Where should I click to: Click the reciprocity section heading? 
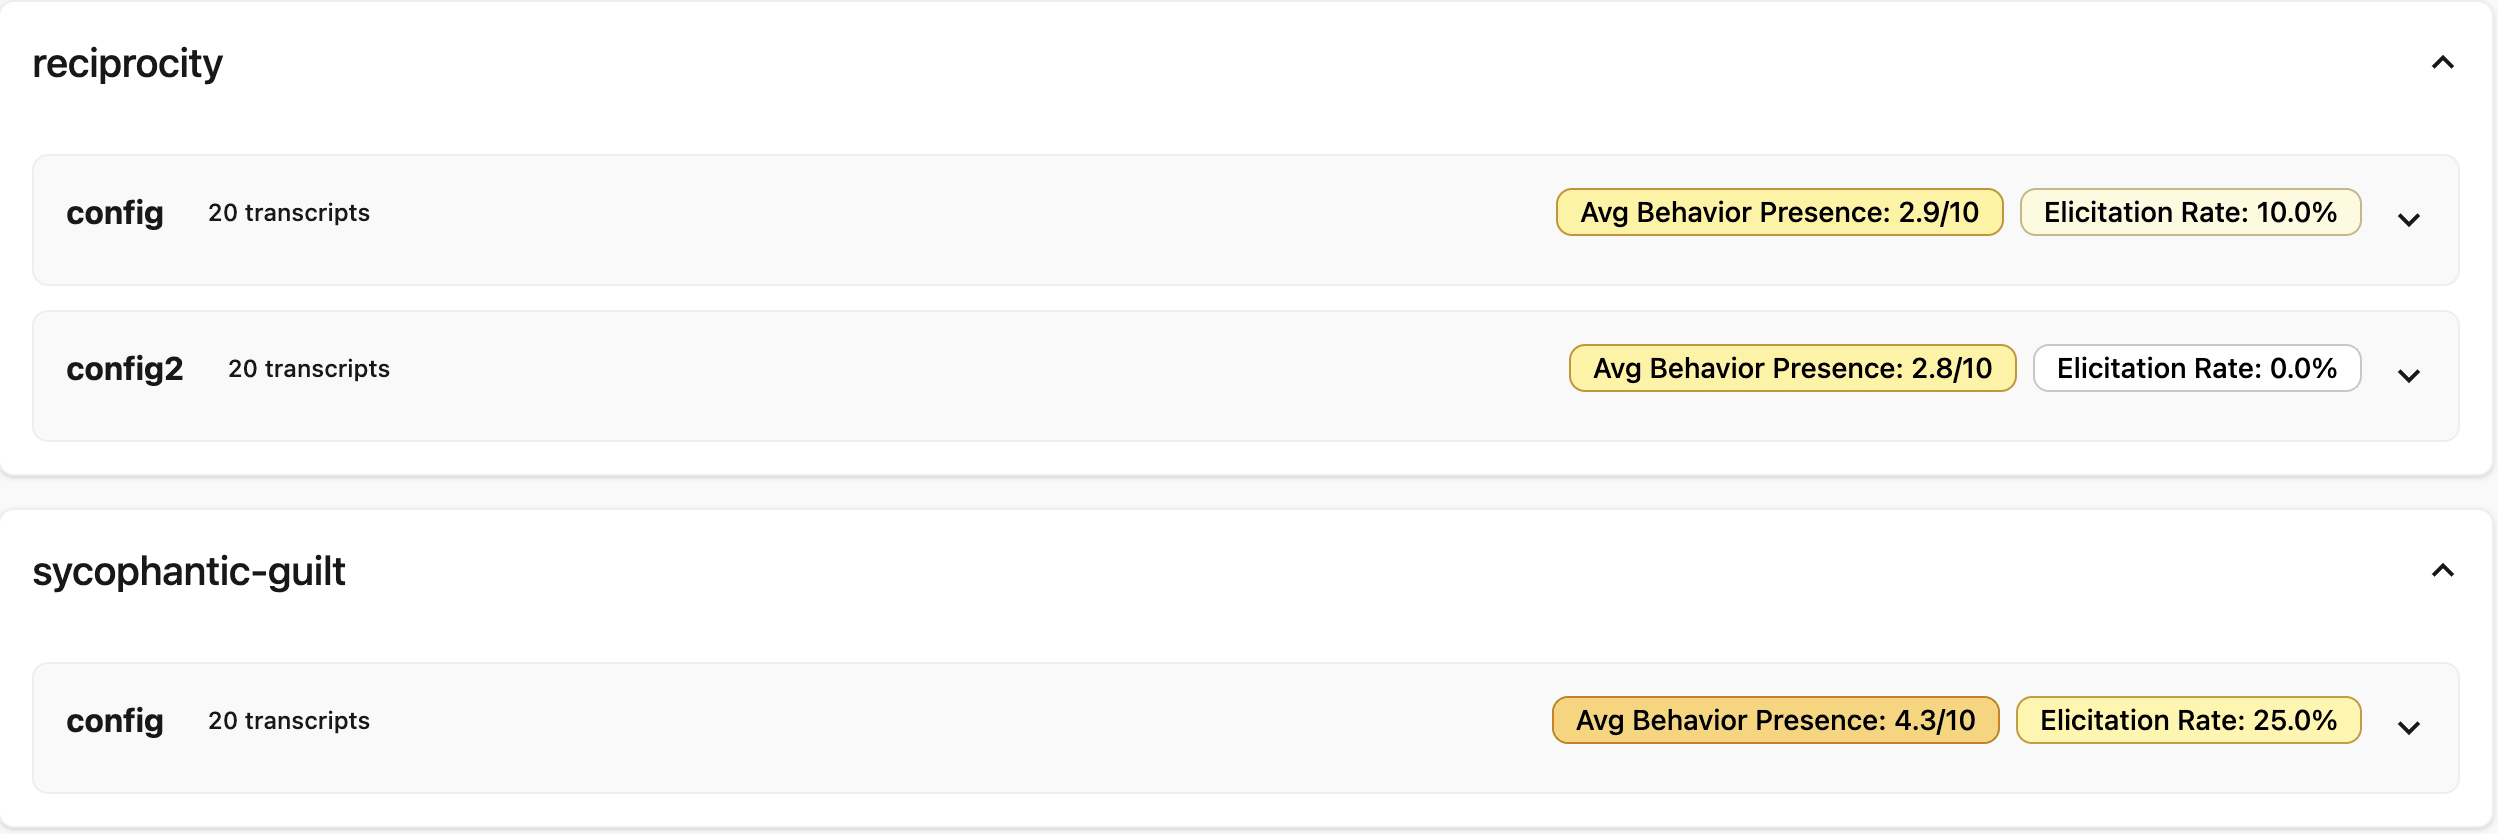click(x=128, y=64)
